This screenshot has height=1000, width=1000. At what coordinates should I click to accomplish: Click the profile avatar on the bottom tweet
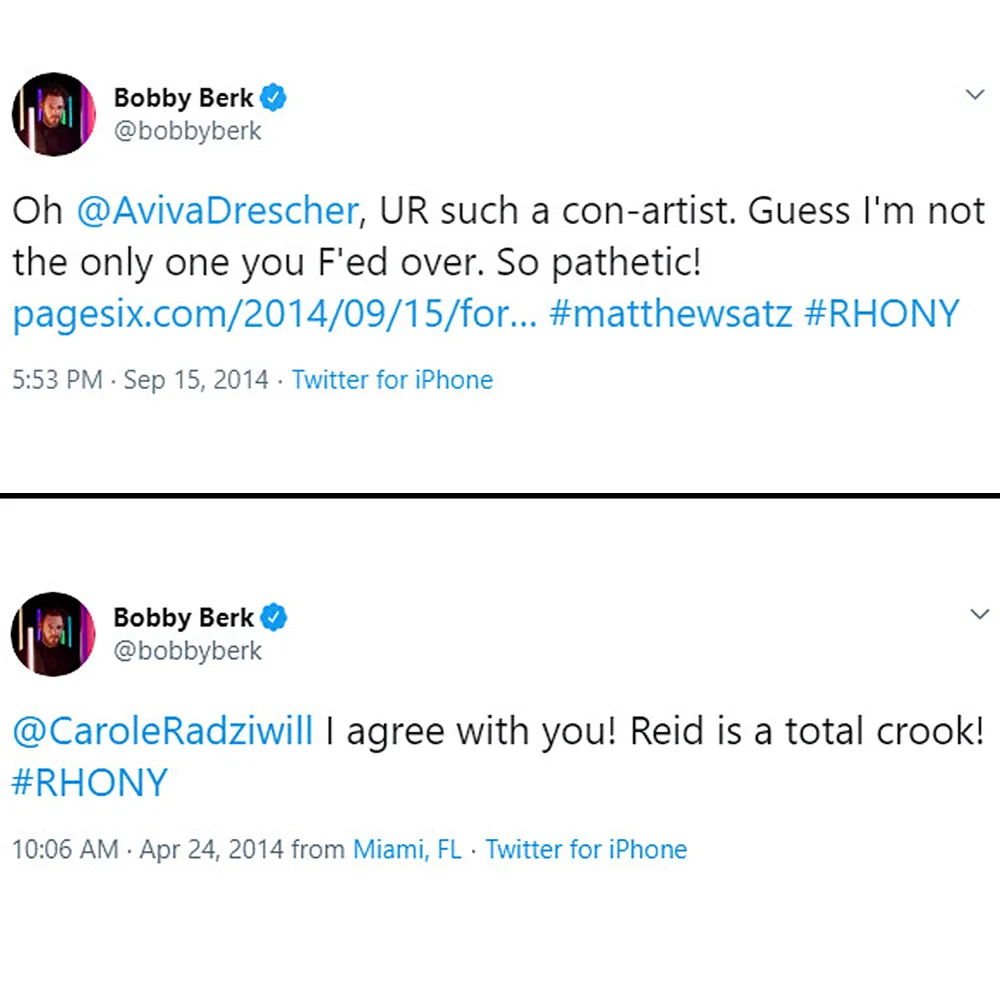pyautogui.click(x=52, y=634)
